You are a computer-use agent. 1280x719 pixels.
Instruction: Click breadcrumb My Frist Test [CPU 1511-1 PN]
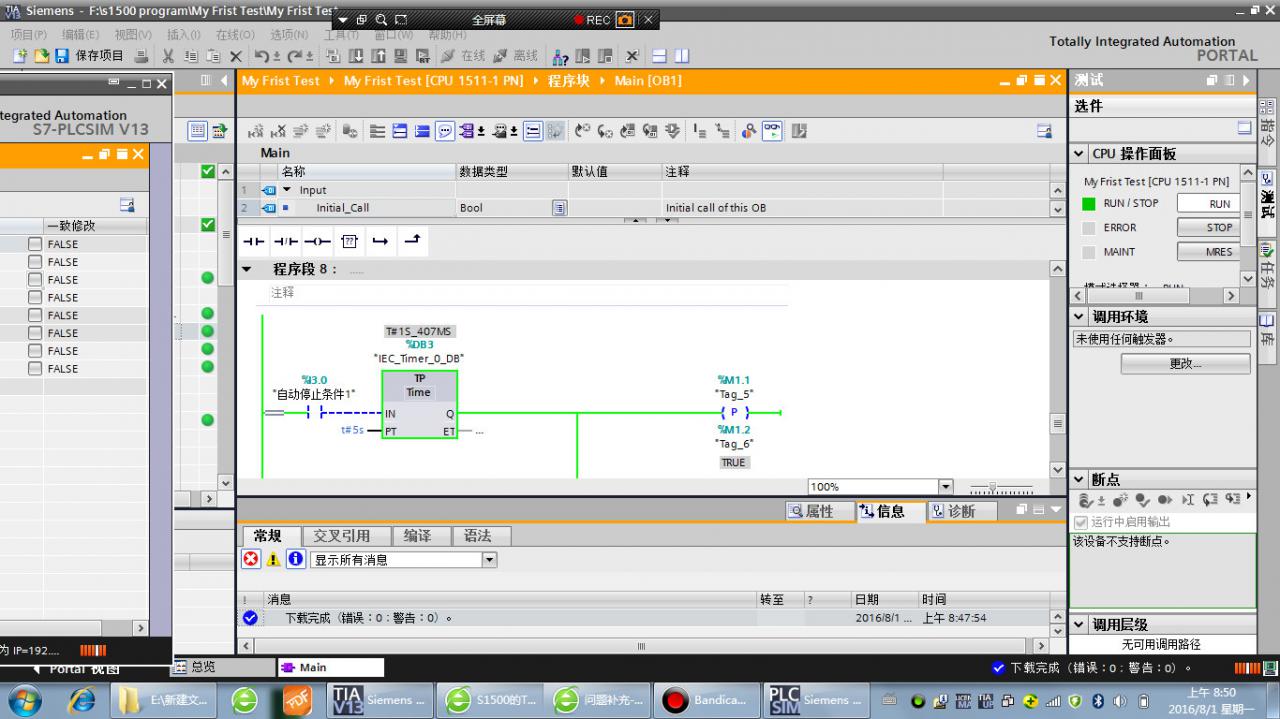pyautogui.click(x=433, y=80)
